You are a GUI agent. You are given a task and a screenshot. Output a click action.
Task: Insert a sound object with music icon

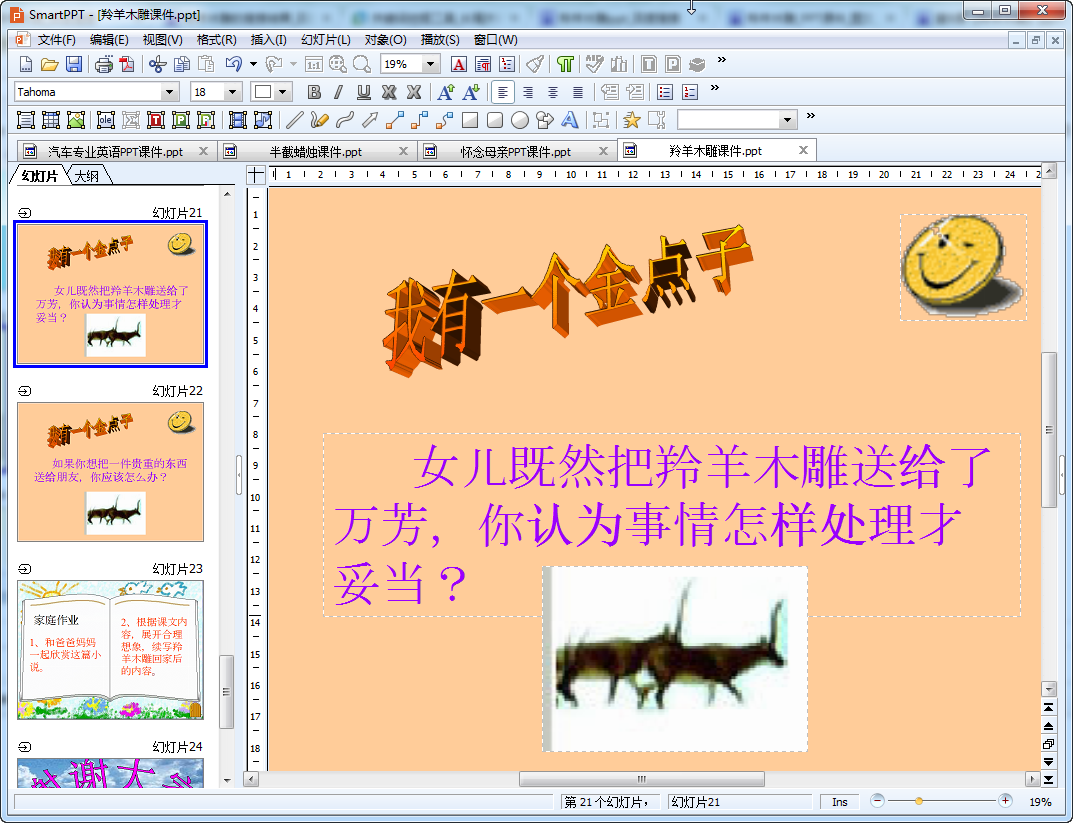pos(263,120)
